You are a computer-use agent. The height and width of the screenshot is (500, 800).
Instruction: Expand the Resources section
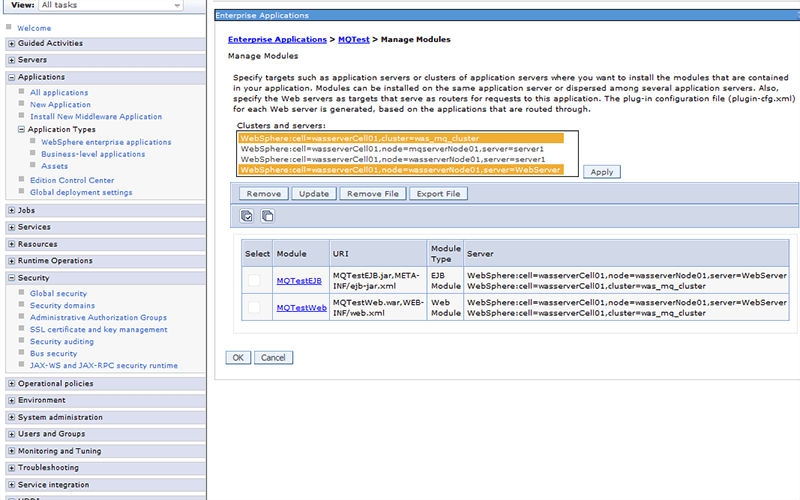click(12, 244)
